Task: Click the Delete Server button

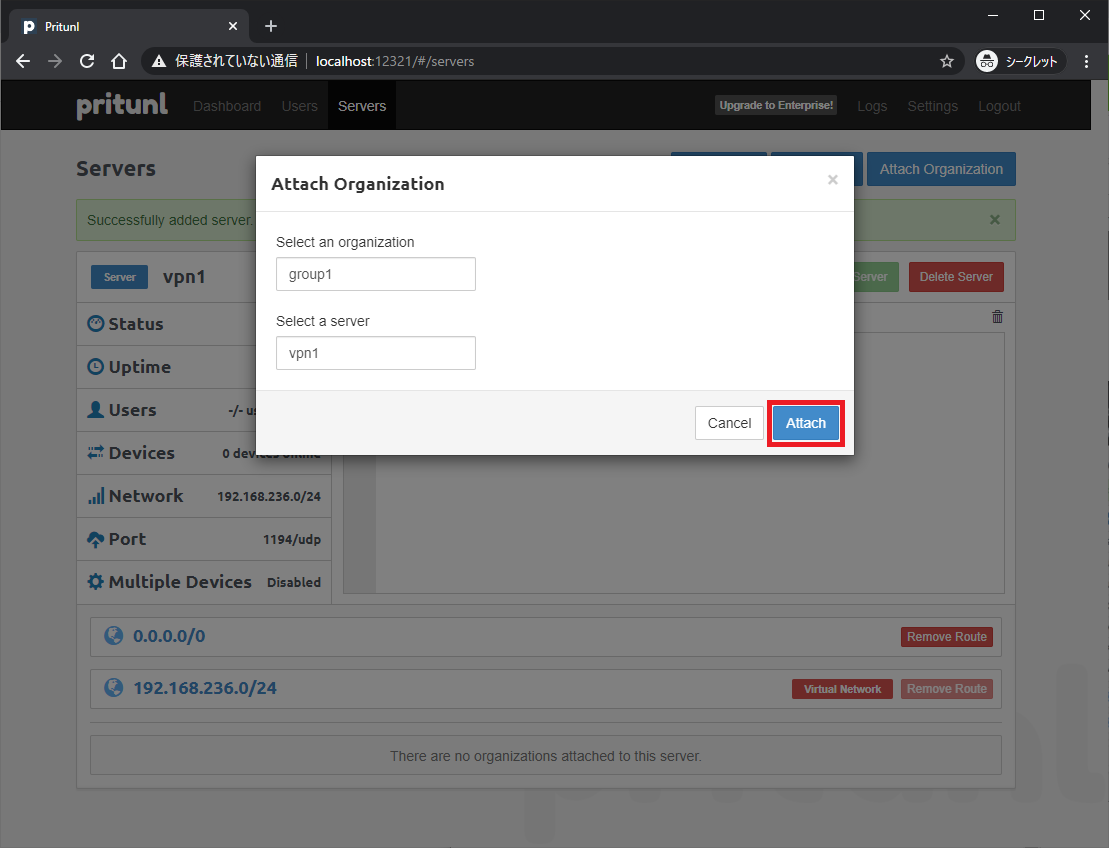Action: click(x=956, y=277)
